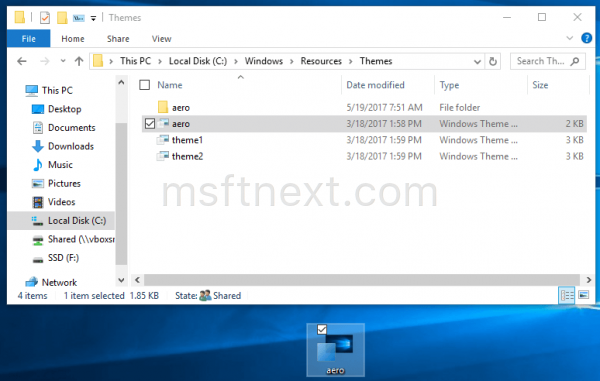The width and height of the screenshot is (600, 381).
Task: Sort by the Size column
Action: point(540,85)
